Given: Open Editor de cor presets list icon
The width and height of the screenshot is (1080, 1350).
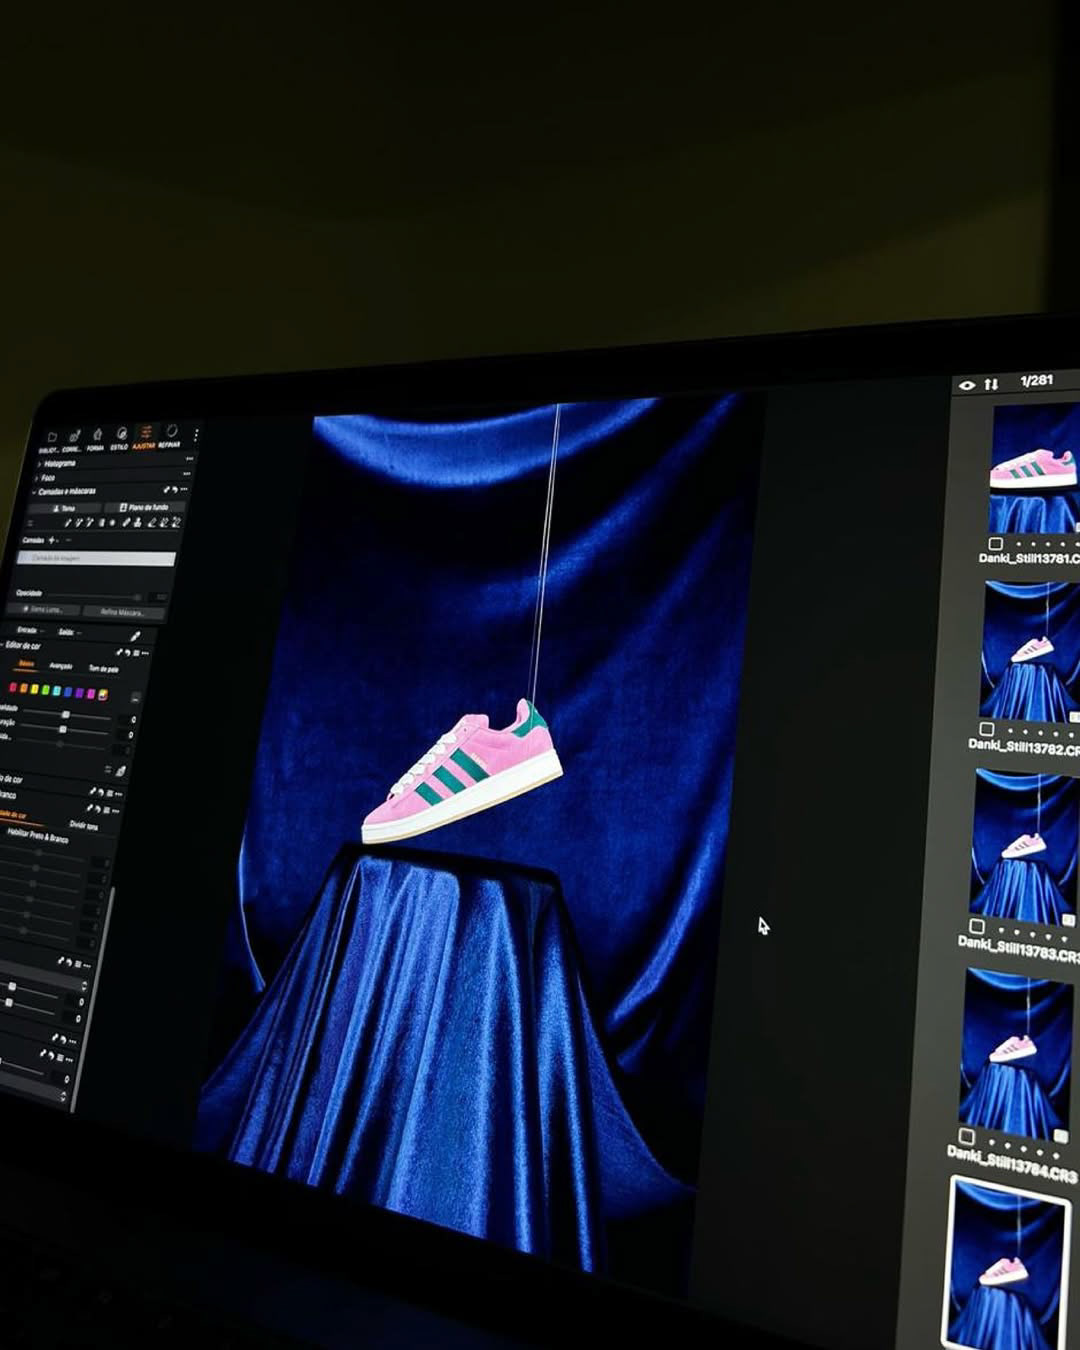Looking at the screenshot, I should (x=136, y=653).
